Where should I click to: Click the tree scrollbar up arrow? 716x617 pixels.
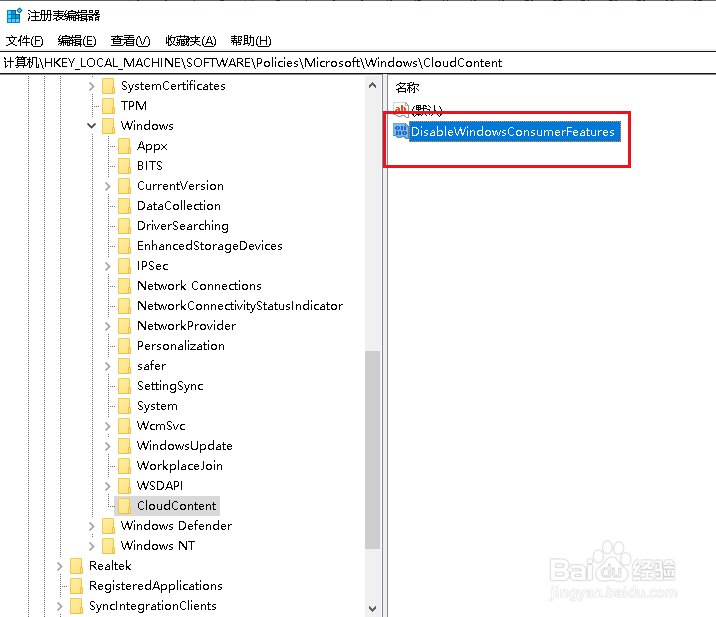[x=373, y=85]
